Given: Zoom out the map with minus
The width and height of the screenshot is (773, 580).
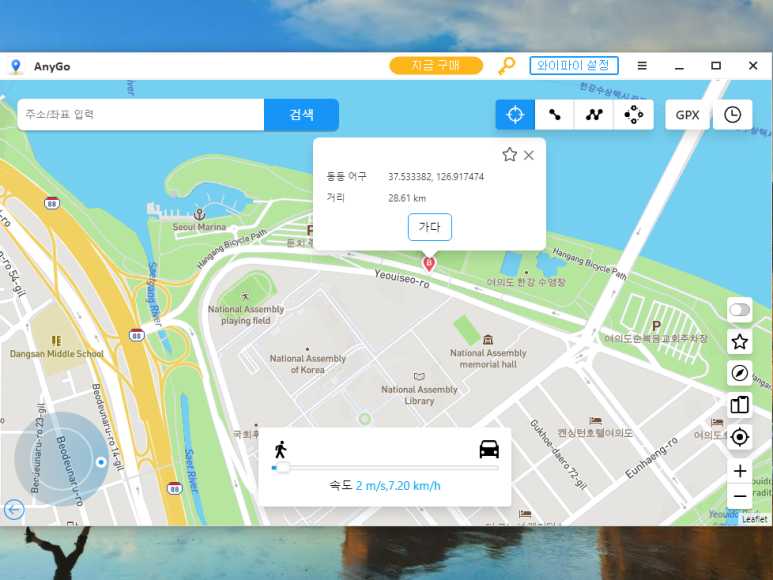Looking at the screenshot, I should coord(739,496).
